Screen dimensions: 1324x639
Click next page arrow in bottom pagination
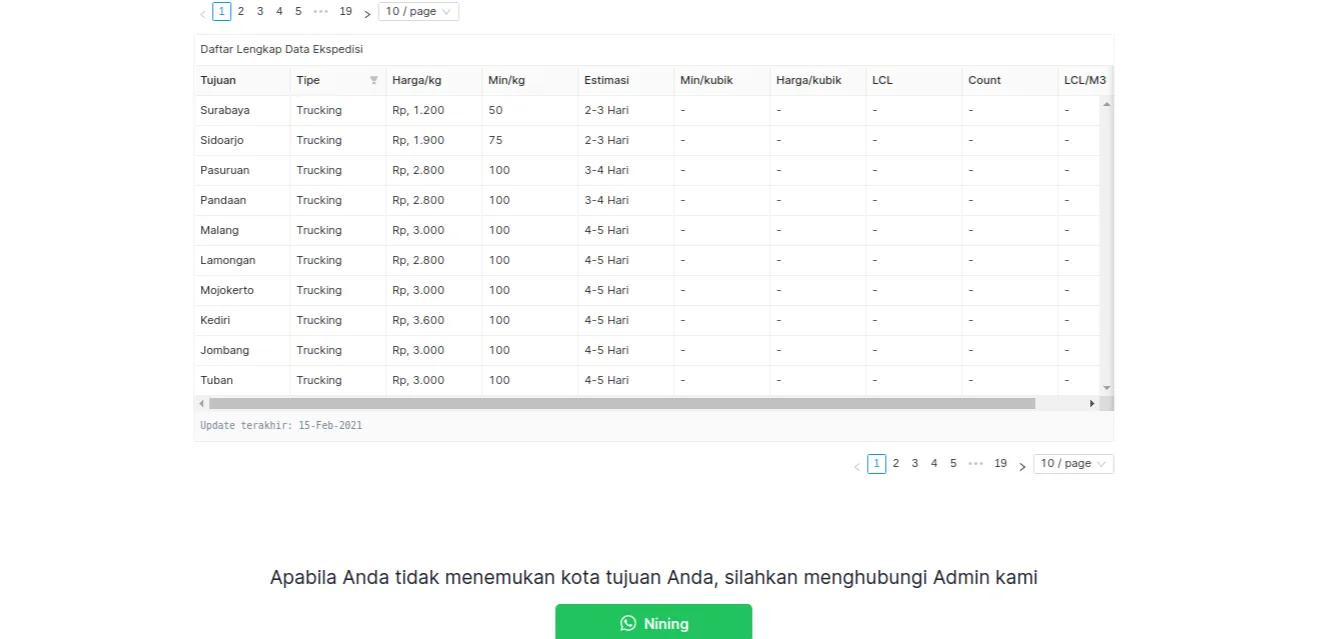1022,466
